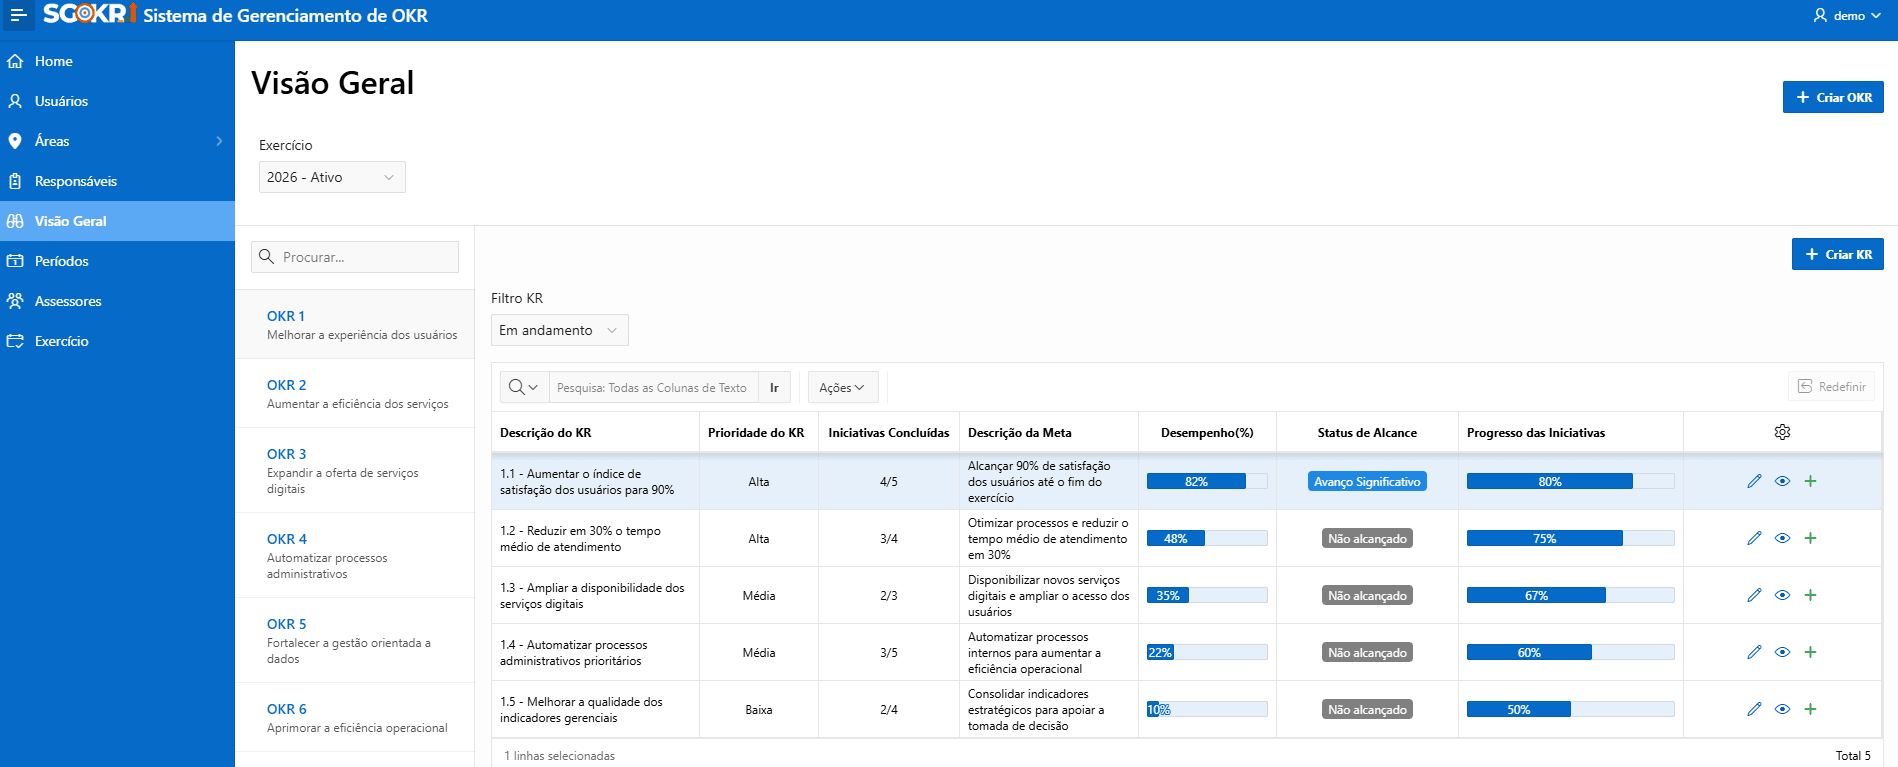Select OKR 6 Aprimorar a eficiência

pyautogui.click(x=355, y=718)
